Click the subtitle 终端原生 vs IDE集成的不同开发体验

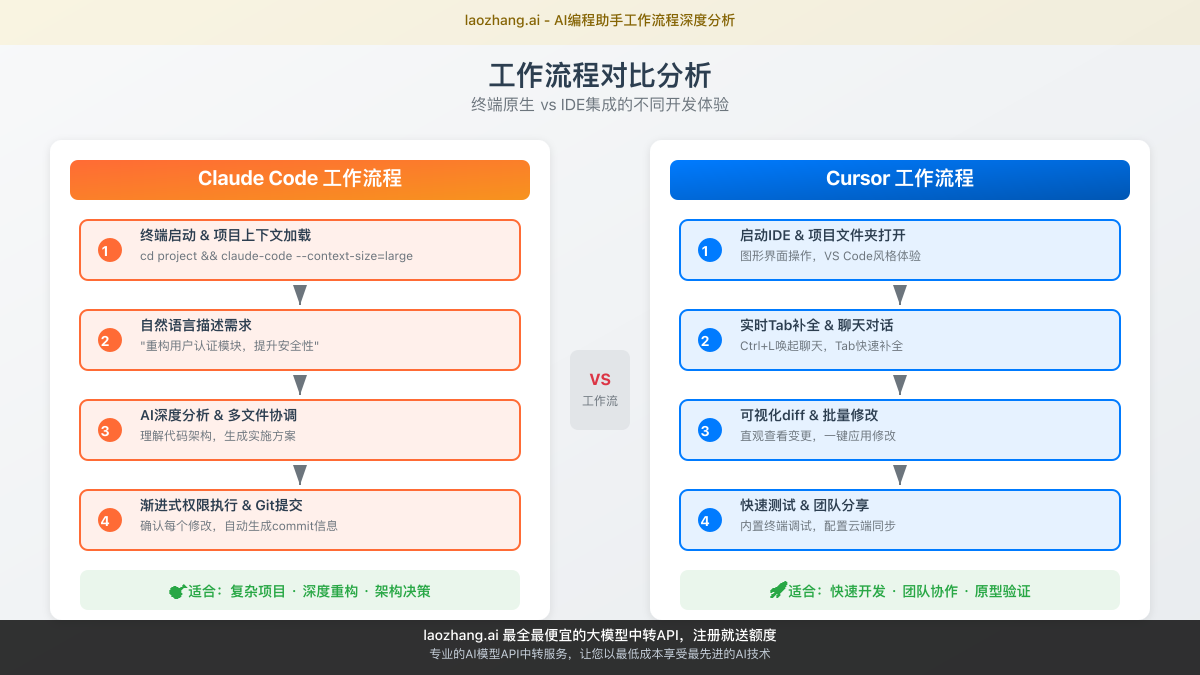click(x=600, y=104)
